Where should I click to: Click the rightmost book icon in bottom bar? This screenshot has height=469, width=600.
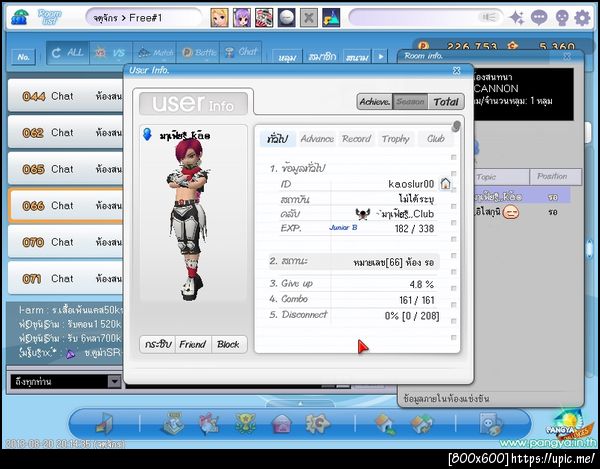[491, 424]
